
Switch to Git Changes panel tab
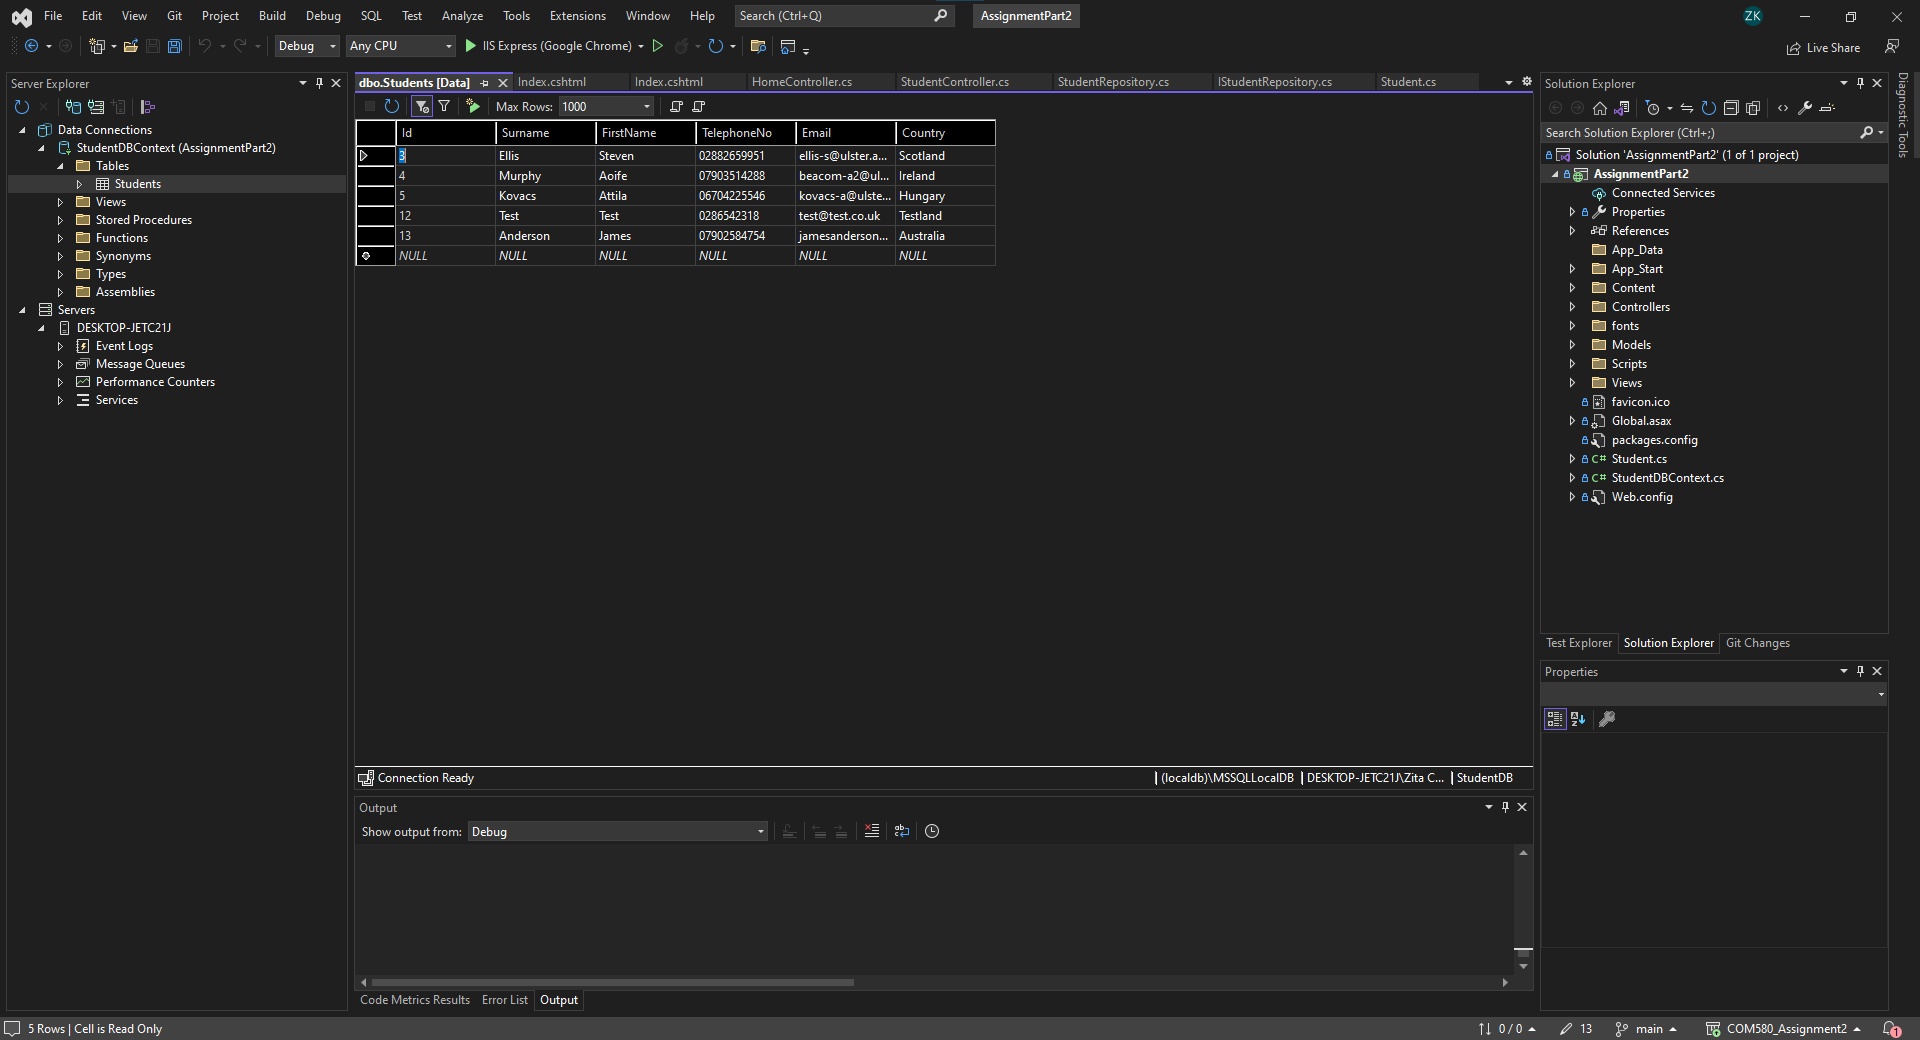1757,643
